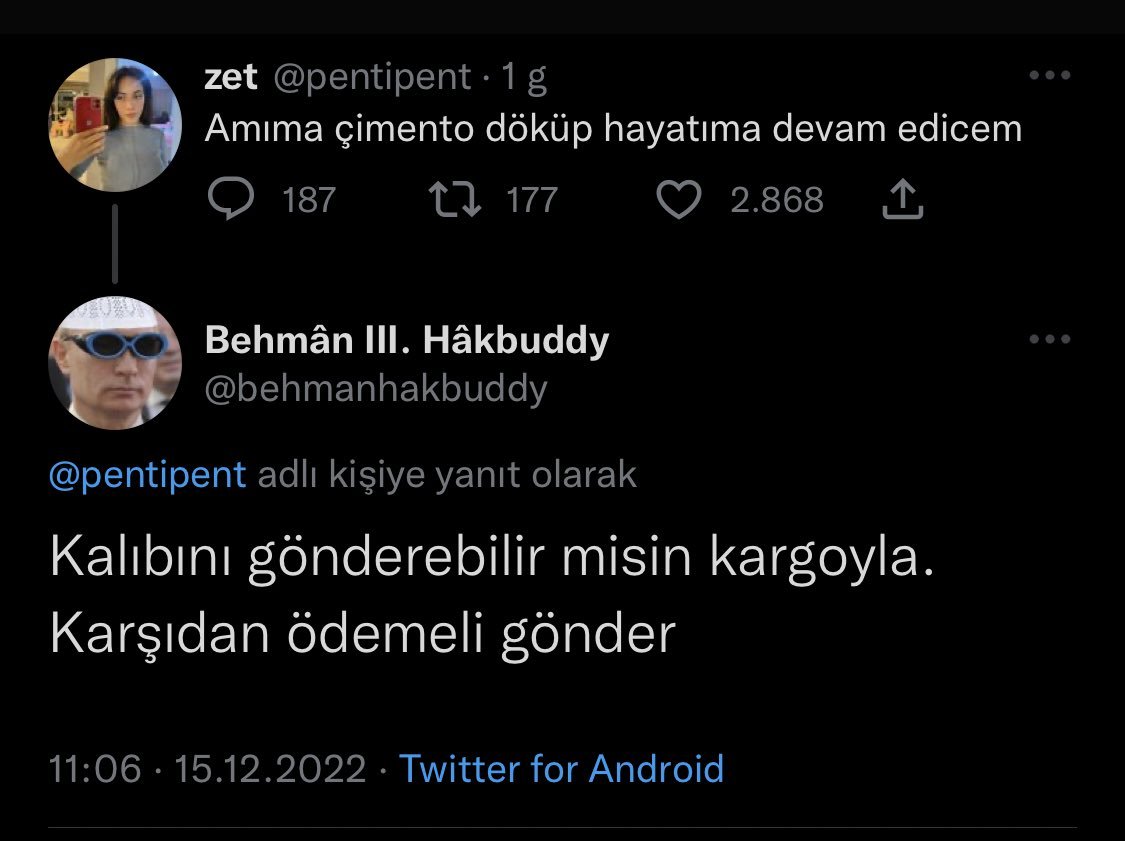This screenshot has width=1125, height=841.
Task: Click the "Twitter for Android" link
Action: click(x=561, y=769)
